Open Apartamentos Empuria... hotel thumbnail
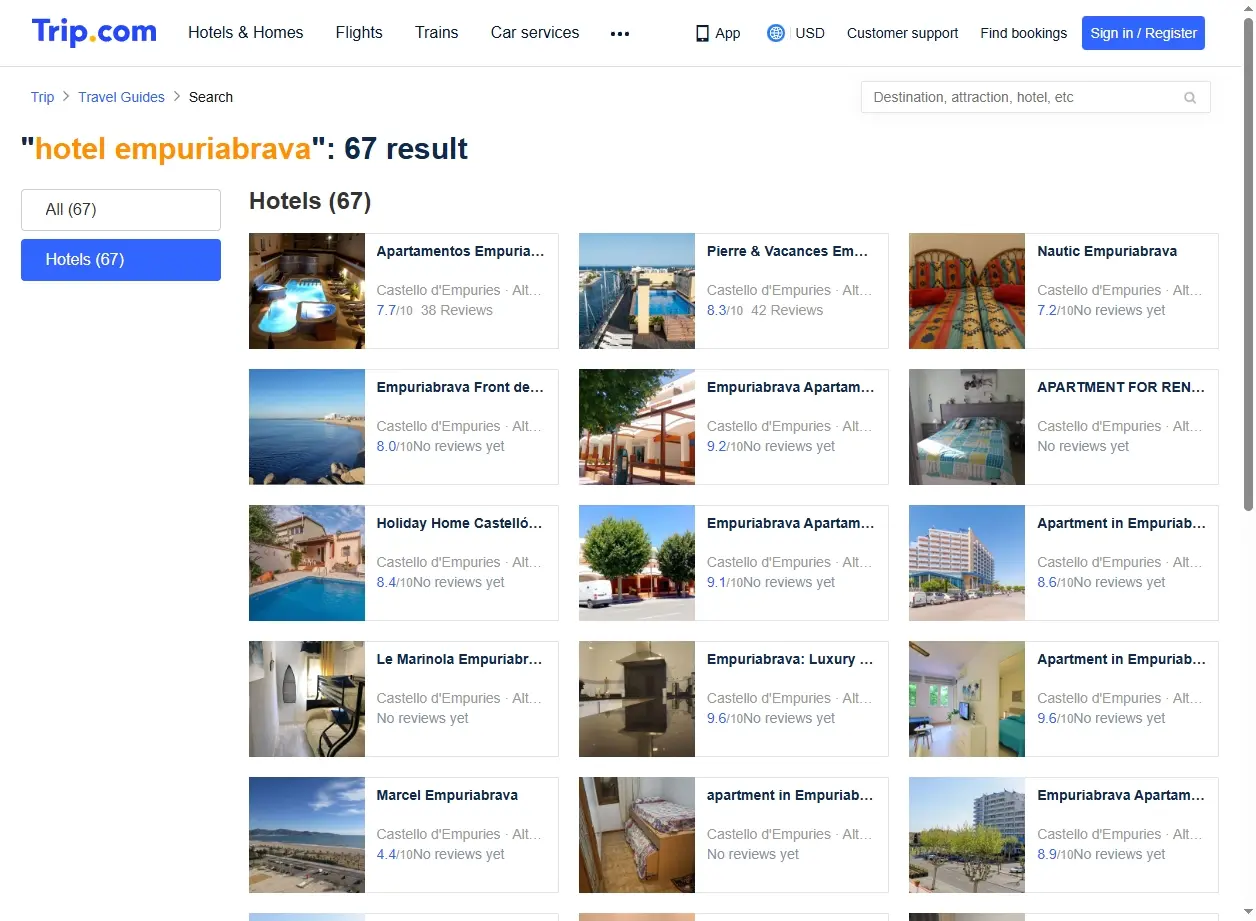 click(307, 291)
